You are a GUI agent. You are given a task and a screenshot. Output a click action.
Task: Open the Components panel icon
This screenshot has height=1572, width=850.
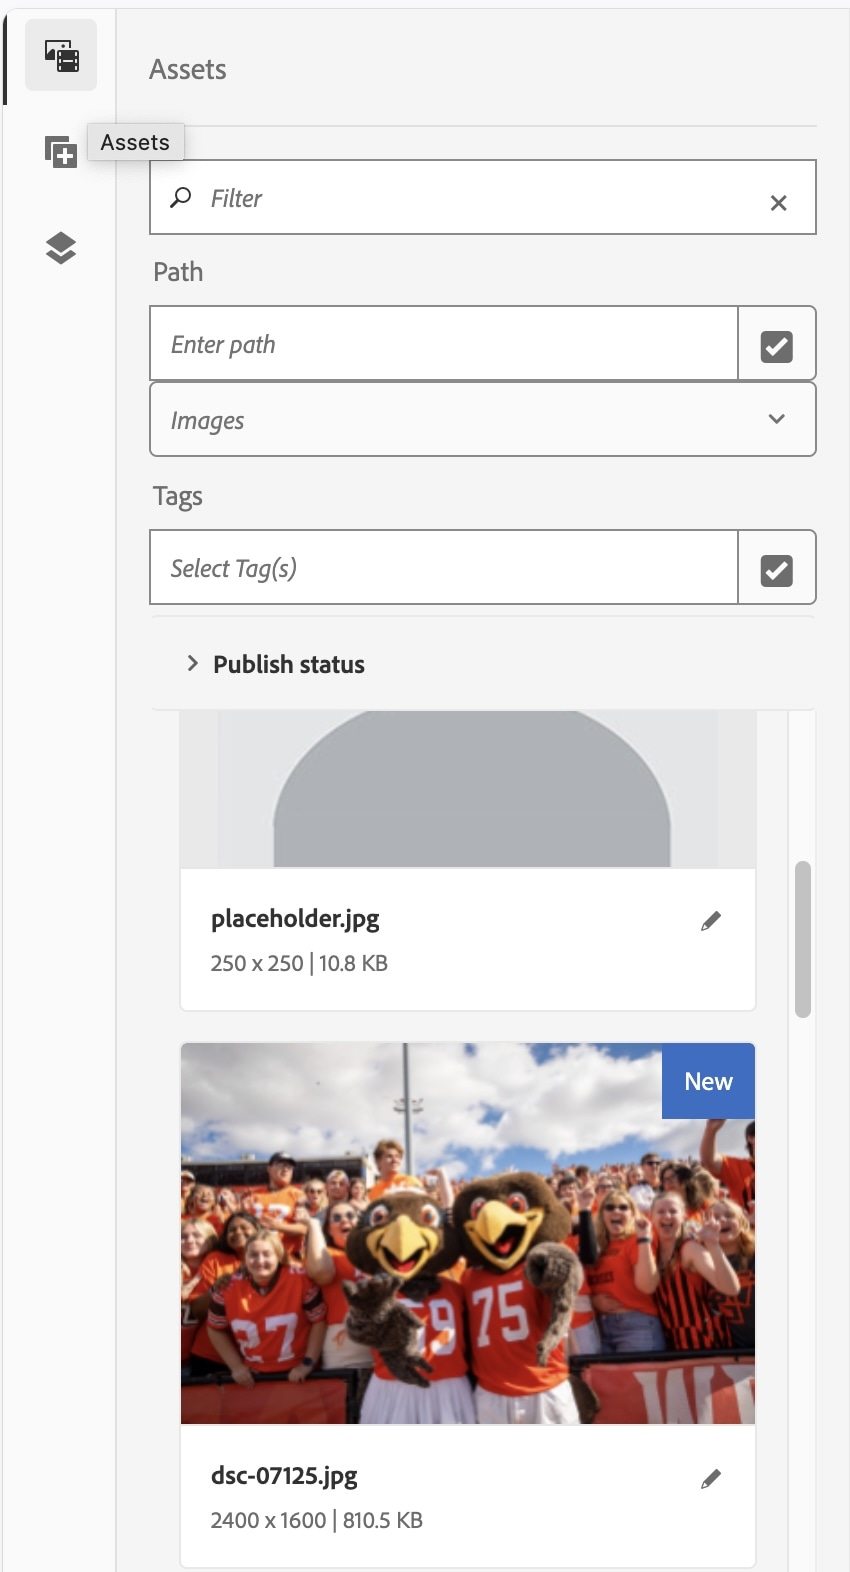[x=61, y=152]
